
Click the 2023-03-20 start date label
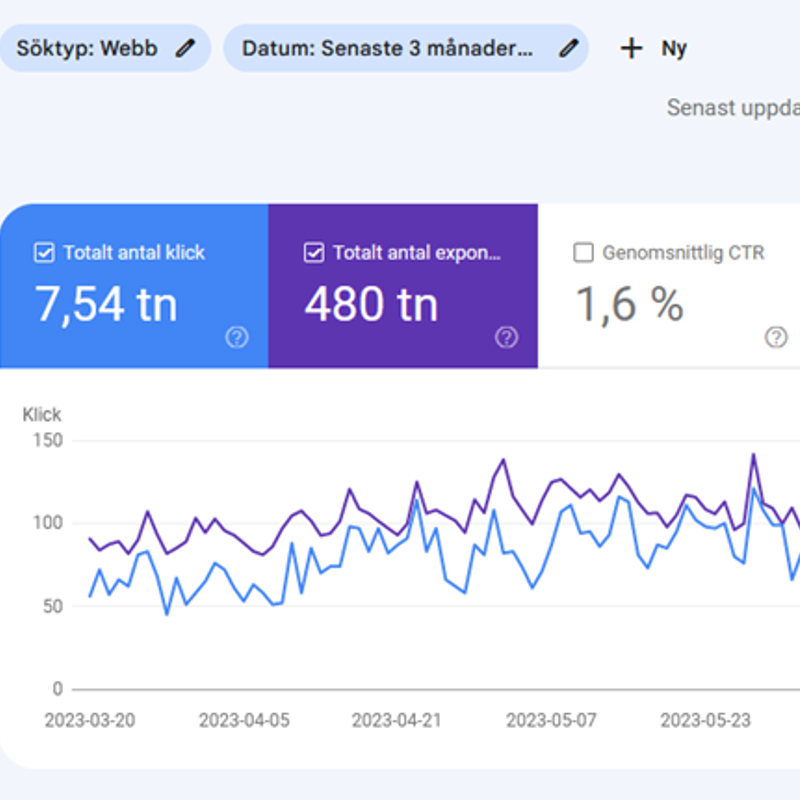tap(90, 720)
